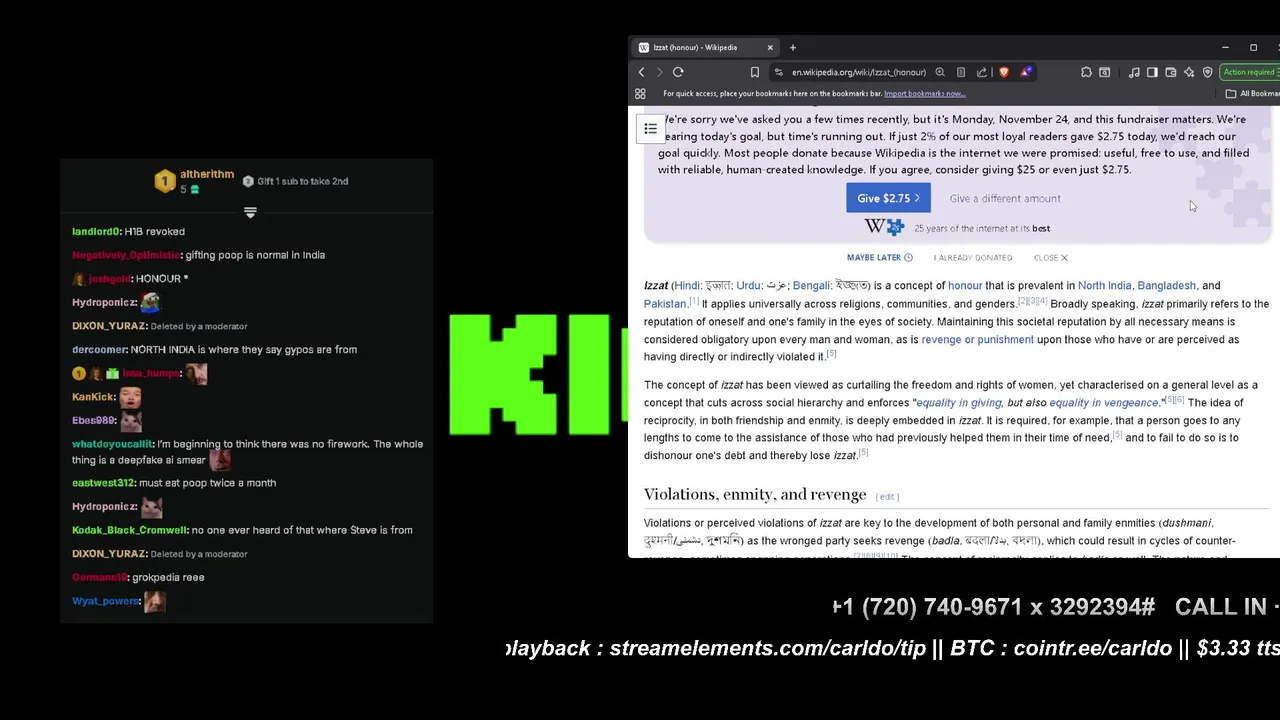Open the Urdu language link
Image resolution: width=1280 pixels, height=720 pixels.
click(x=748, y=286)
